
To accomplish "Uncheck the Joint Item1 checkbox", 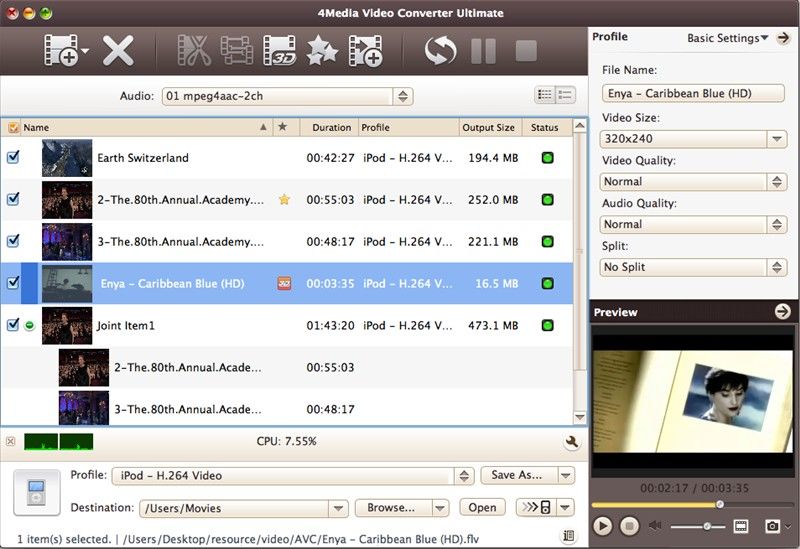I will 13,325.
